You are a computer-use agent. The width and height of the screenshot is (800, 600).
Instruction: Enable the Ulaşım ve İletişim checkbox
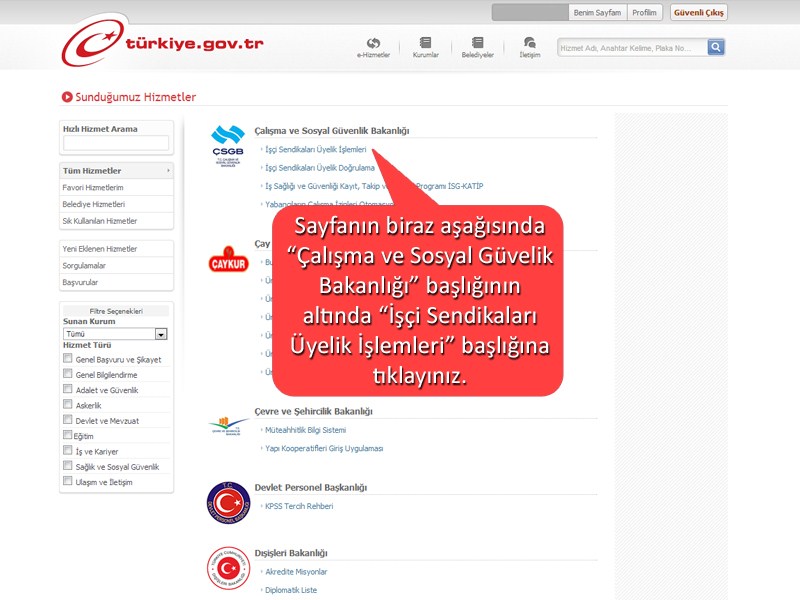point(67,481)
